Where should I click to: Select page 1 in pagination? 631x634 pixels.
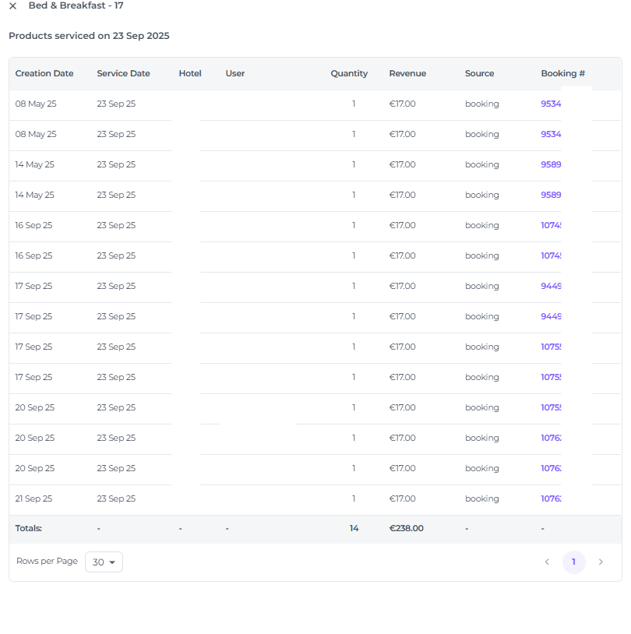point(573,562)
